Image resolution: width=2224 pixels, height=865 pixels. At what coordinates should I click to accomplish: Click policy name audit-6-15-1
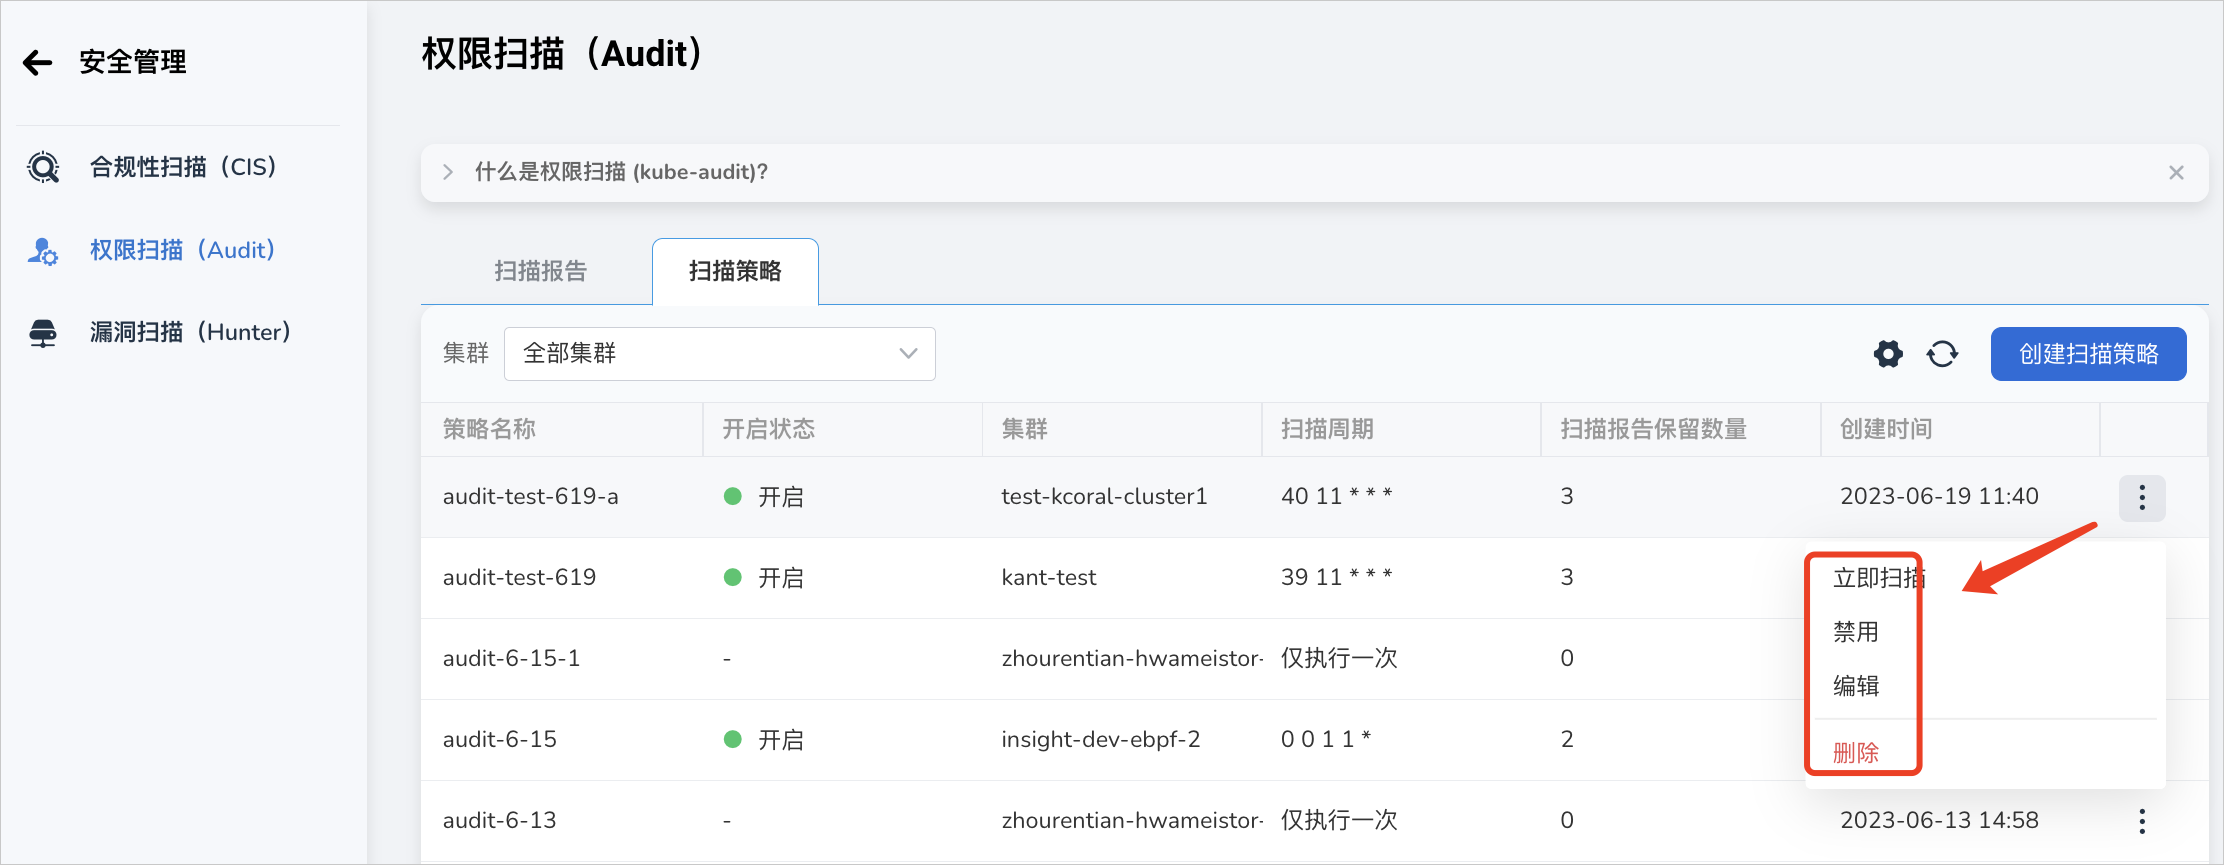click(x=511, y=658)
